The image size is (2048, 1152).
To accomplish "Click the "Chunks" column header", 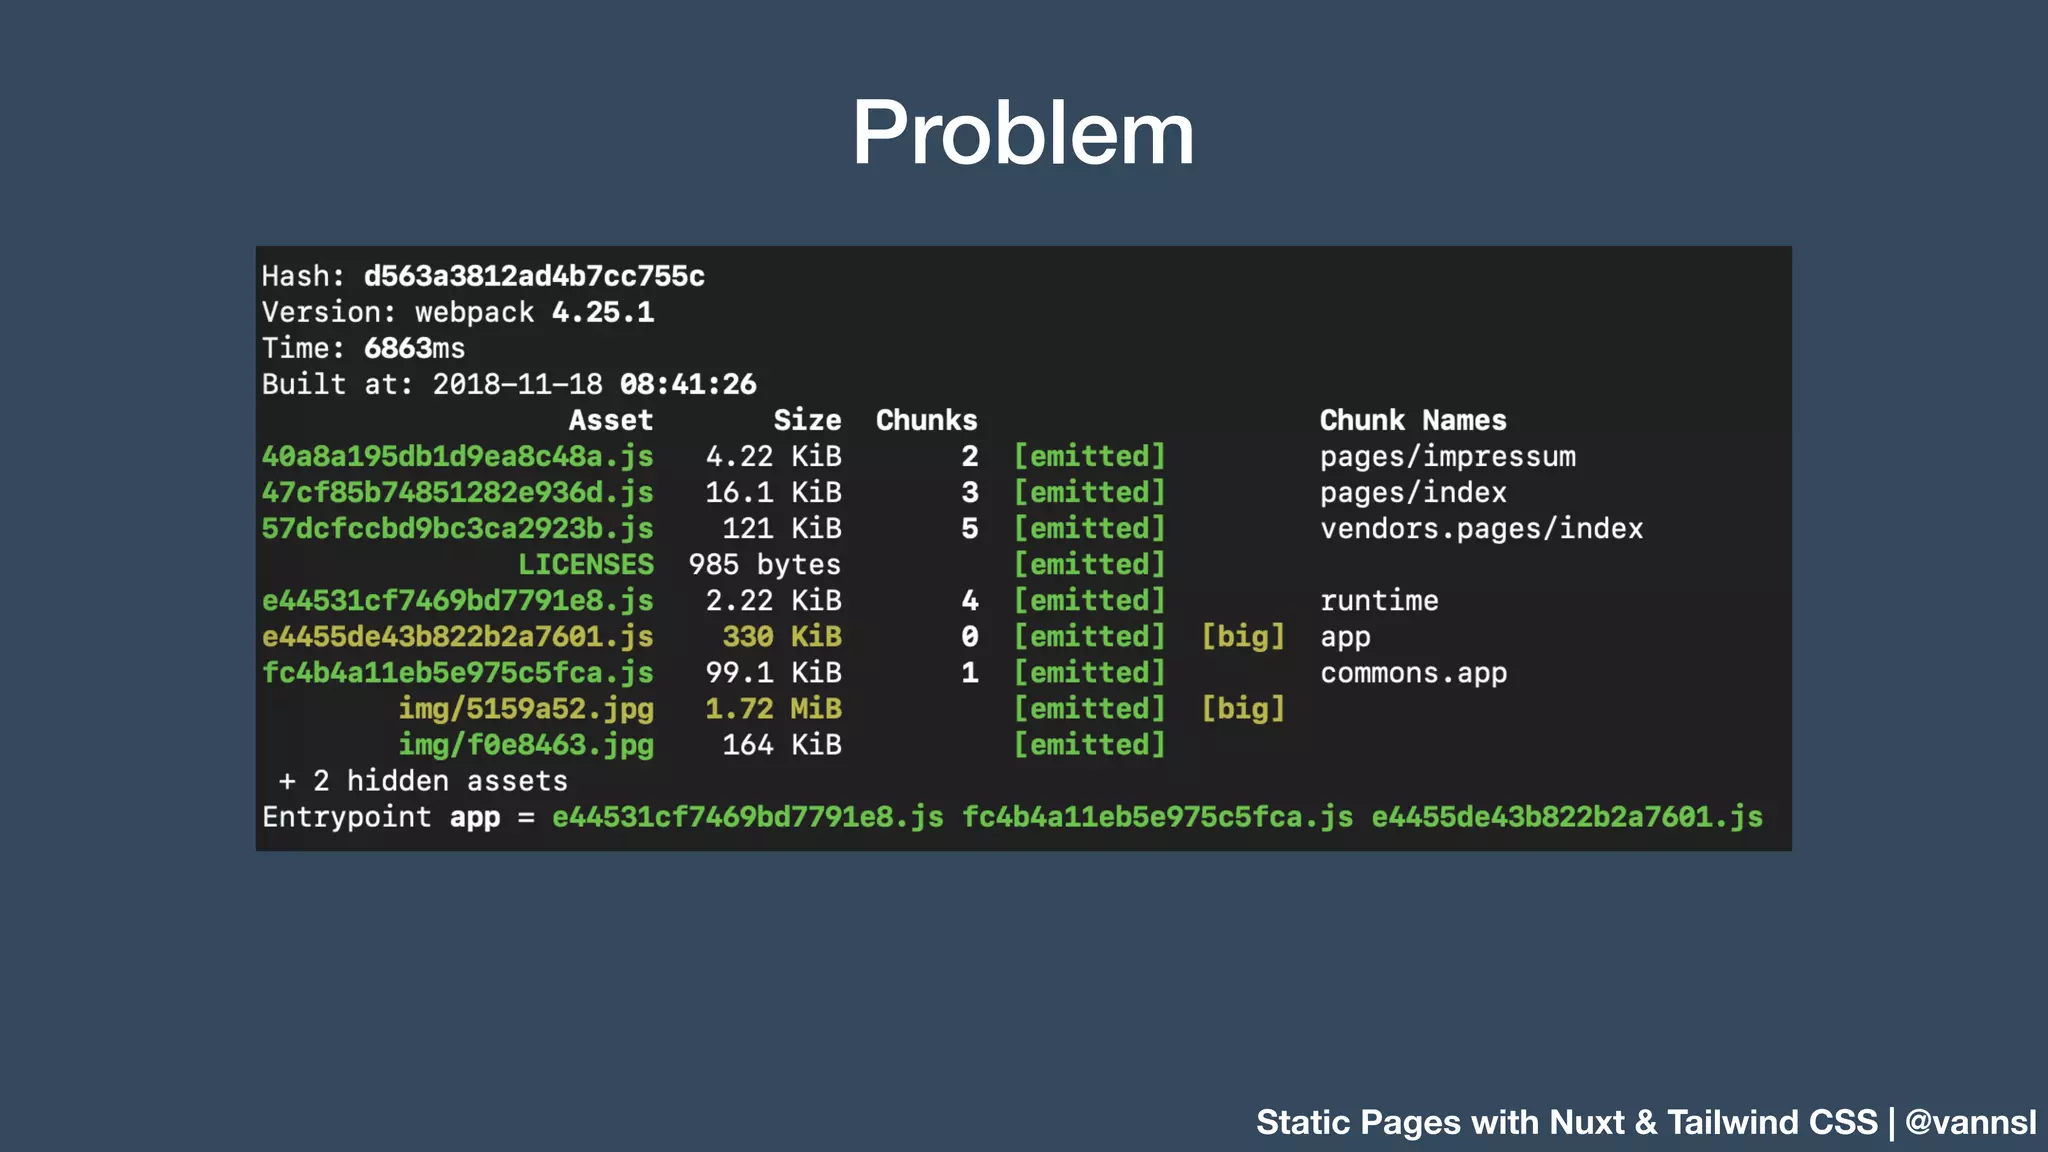I will pos(927,420).
